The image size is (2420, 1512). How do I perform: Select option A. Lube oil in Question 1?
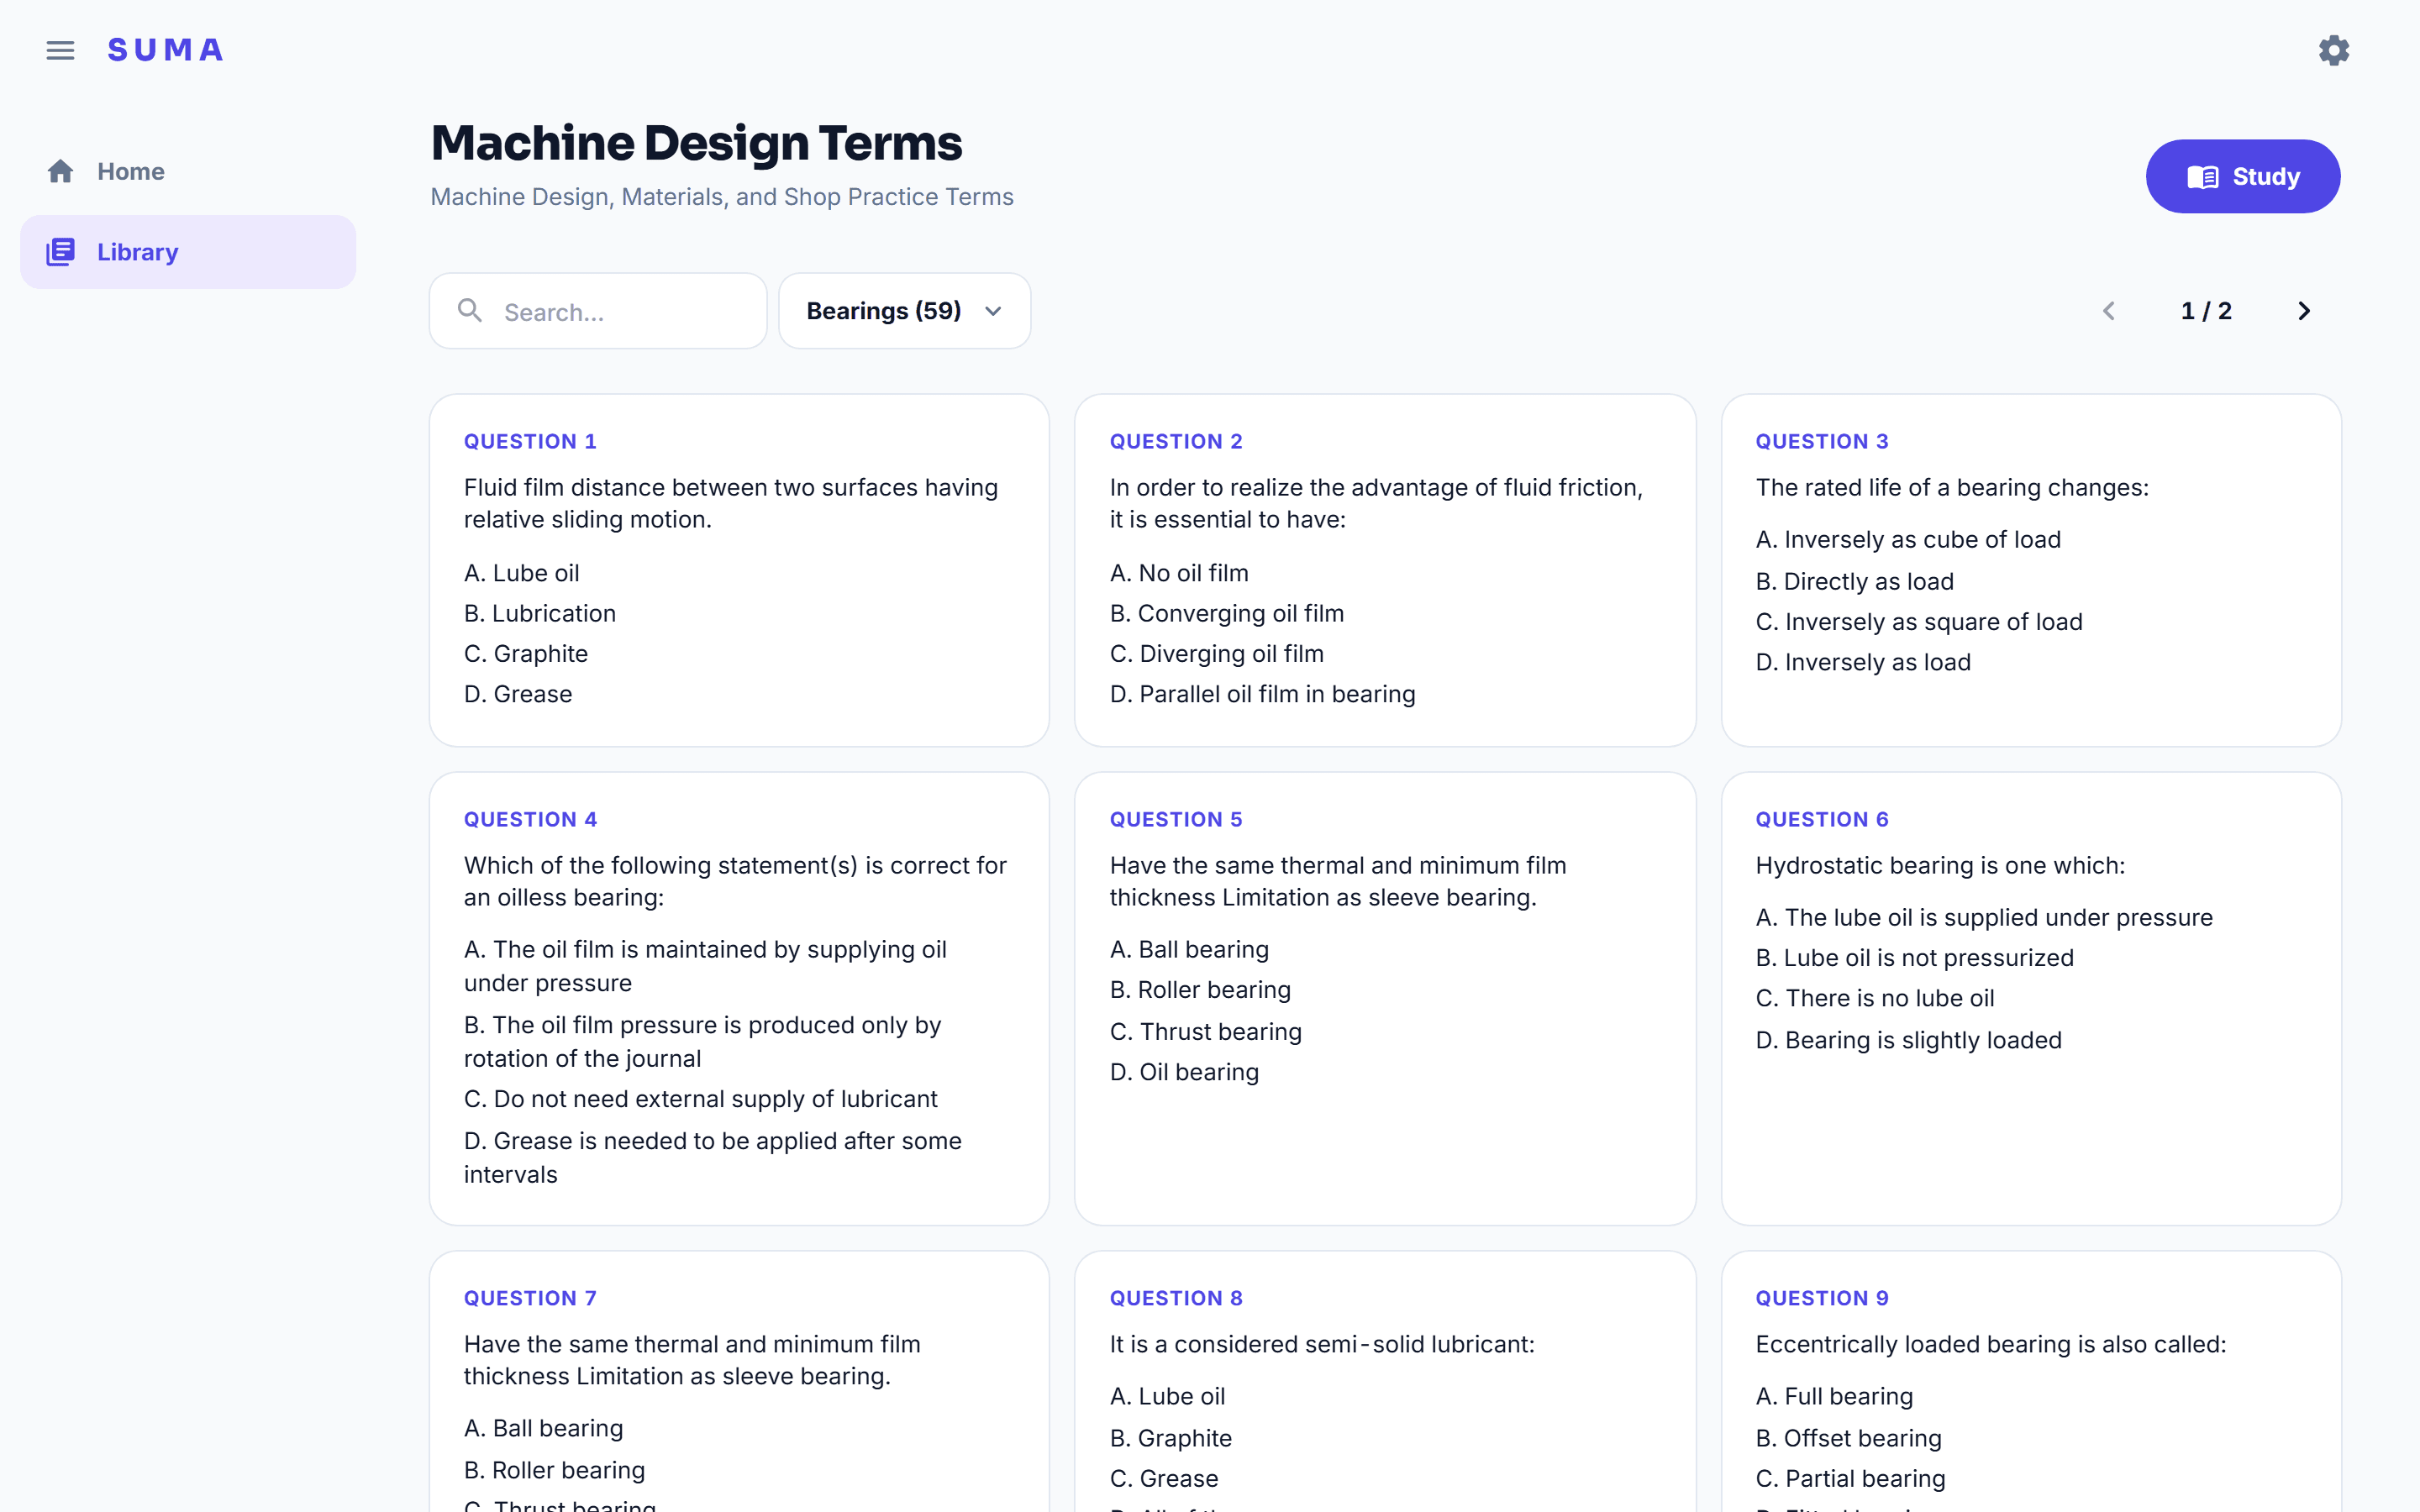(x=522, y=573)
